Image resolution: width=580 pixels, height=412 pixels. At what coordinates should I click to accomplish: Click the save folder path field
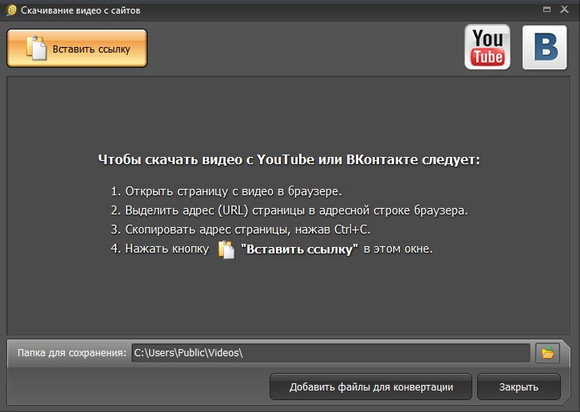coord(331,353)
